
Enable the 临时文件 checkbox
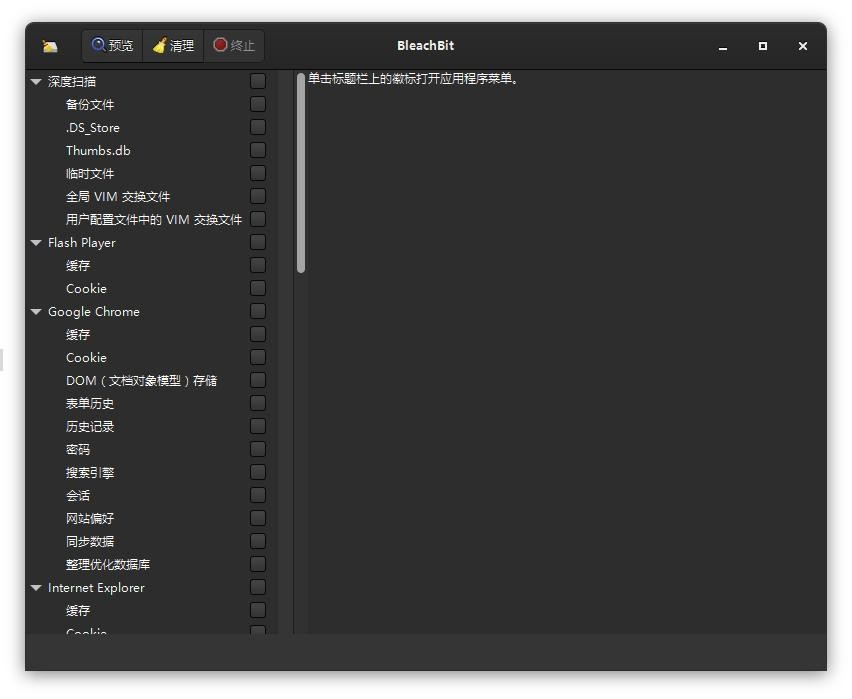click(x=258, y=173)
